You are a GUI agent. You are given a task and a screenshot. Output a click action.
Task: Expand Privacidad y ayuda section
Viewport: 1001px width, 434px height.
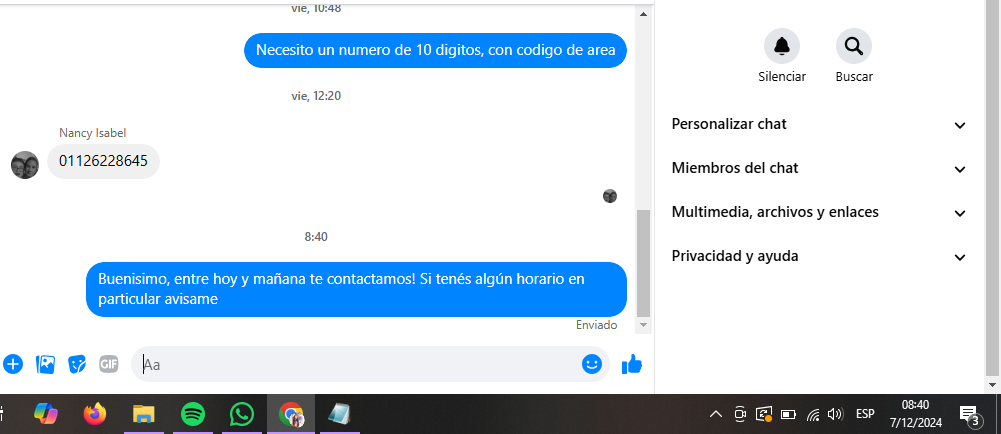coord(819,257)
